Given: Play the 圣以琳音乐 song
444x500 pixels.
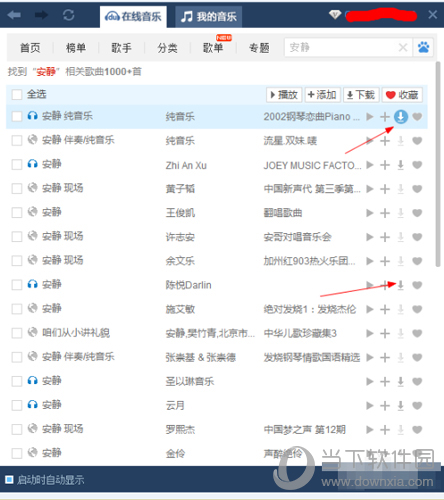Looking at the screenshot, I should [x=370, y=381].
